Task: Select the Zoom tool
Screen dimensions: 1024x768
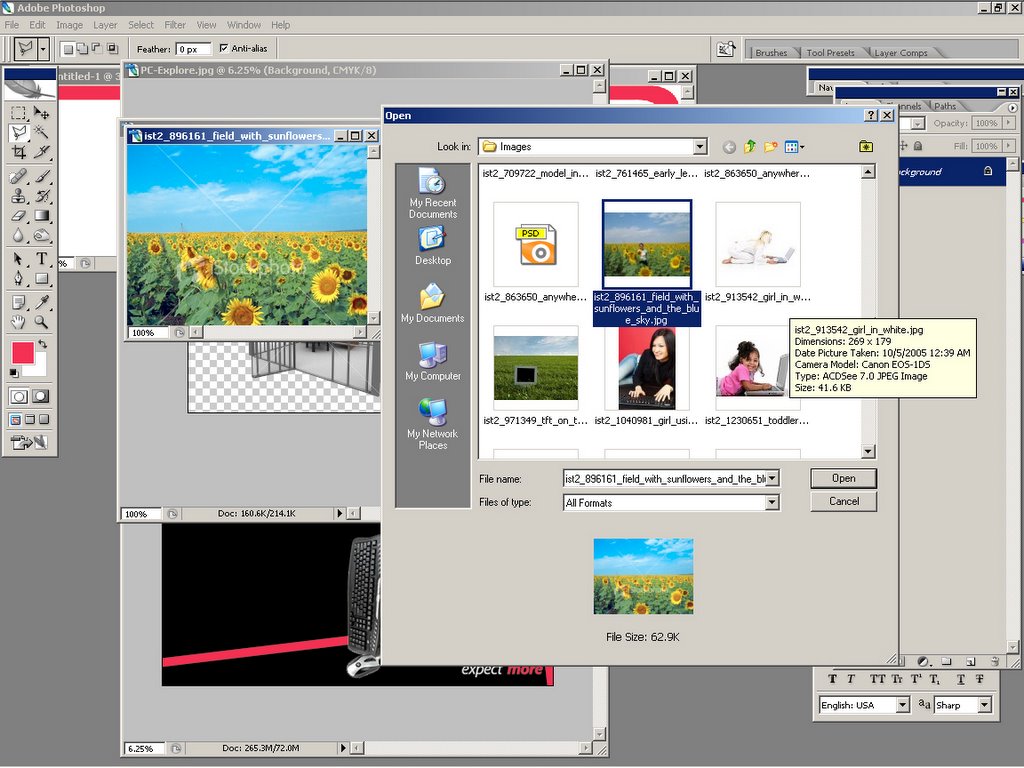Action: [41, 322]
